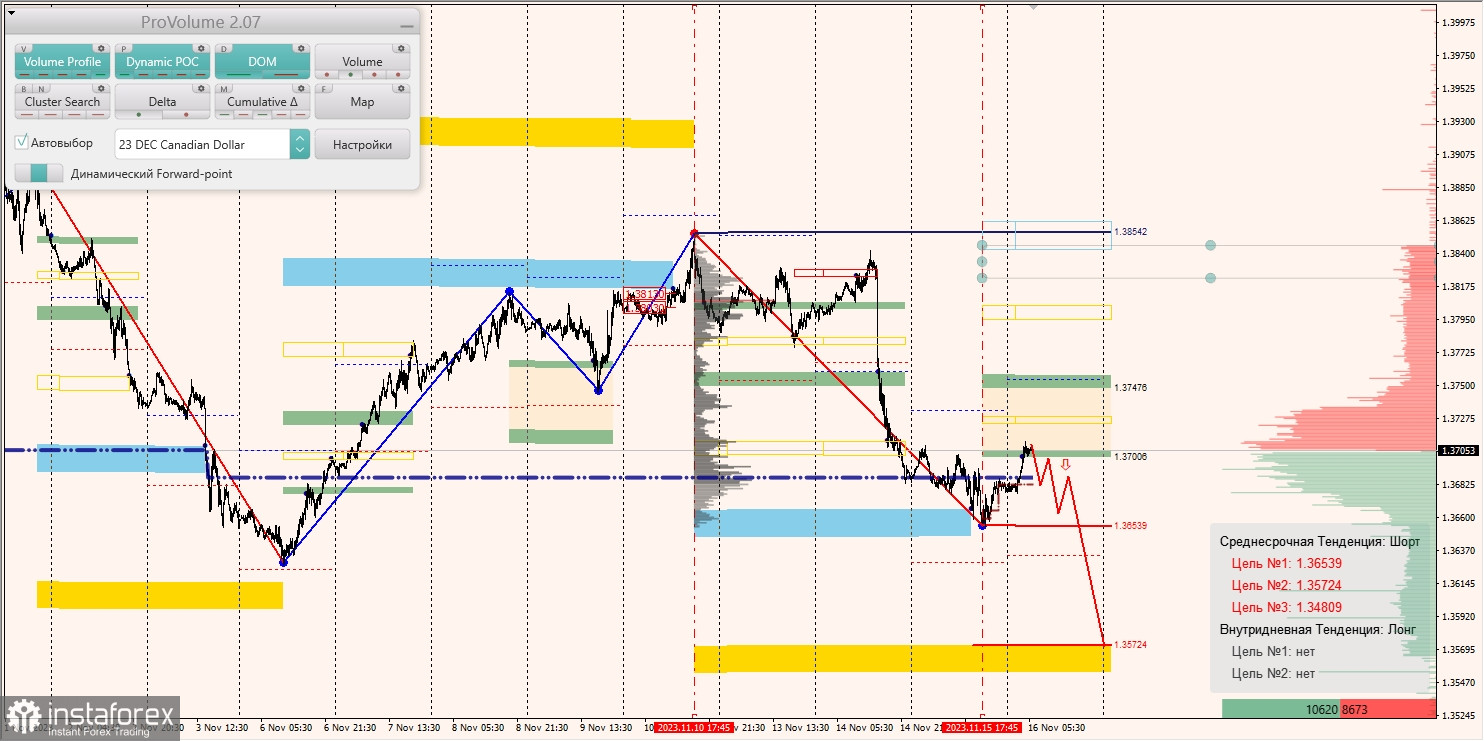Toggle the Volume Profile indicator
The height and width of the screenshot is (741, 1484).
(x=62, y=62)
